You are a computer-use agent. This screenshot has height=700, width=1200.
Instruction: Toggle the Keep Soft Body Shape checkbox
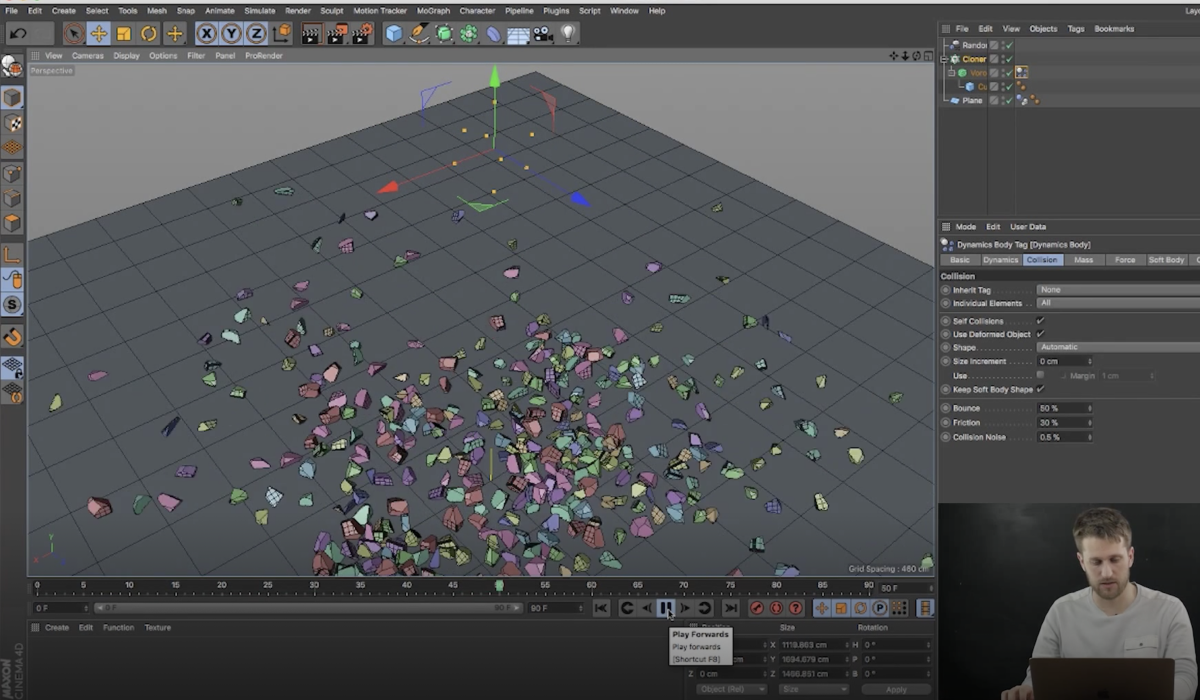(x=1040, y=389)
